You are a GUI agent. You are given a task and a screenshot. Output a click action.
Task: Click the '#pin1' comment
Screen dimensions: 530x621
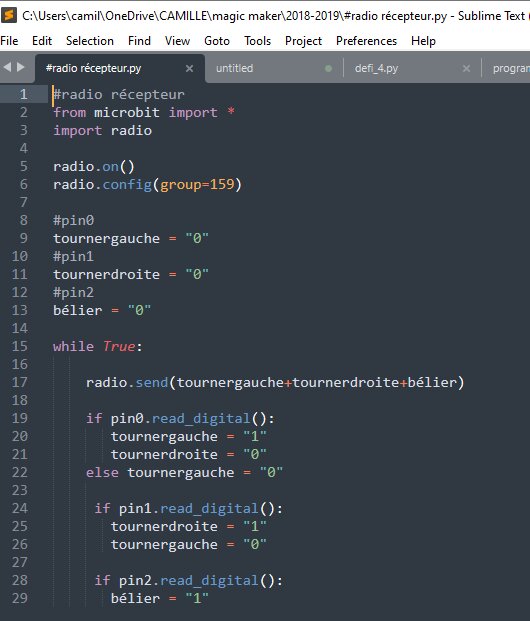74,256
